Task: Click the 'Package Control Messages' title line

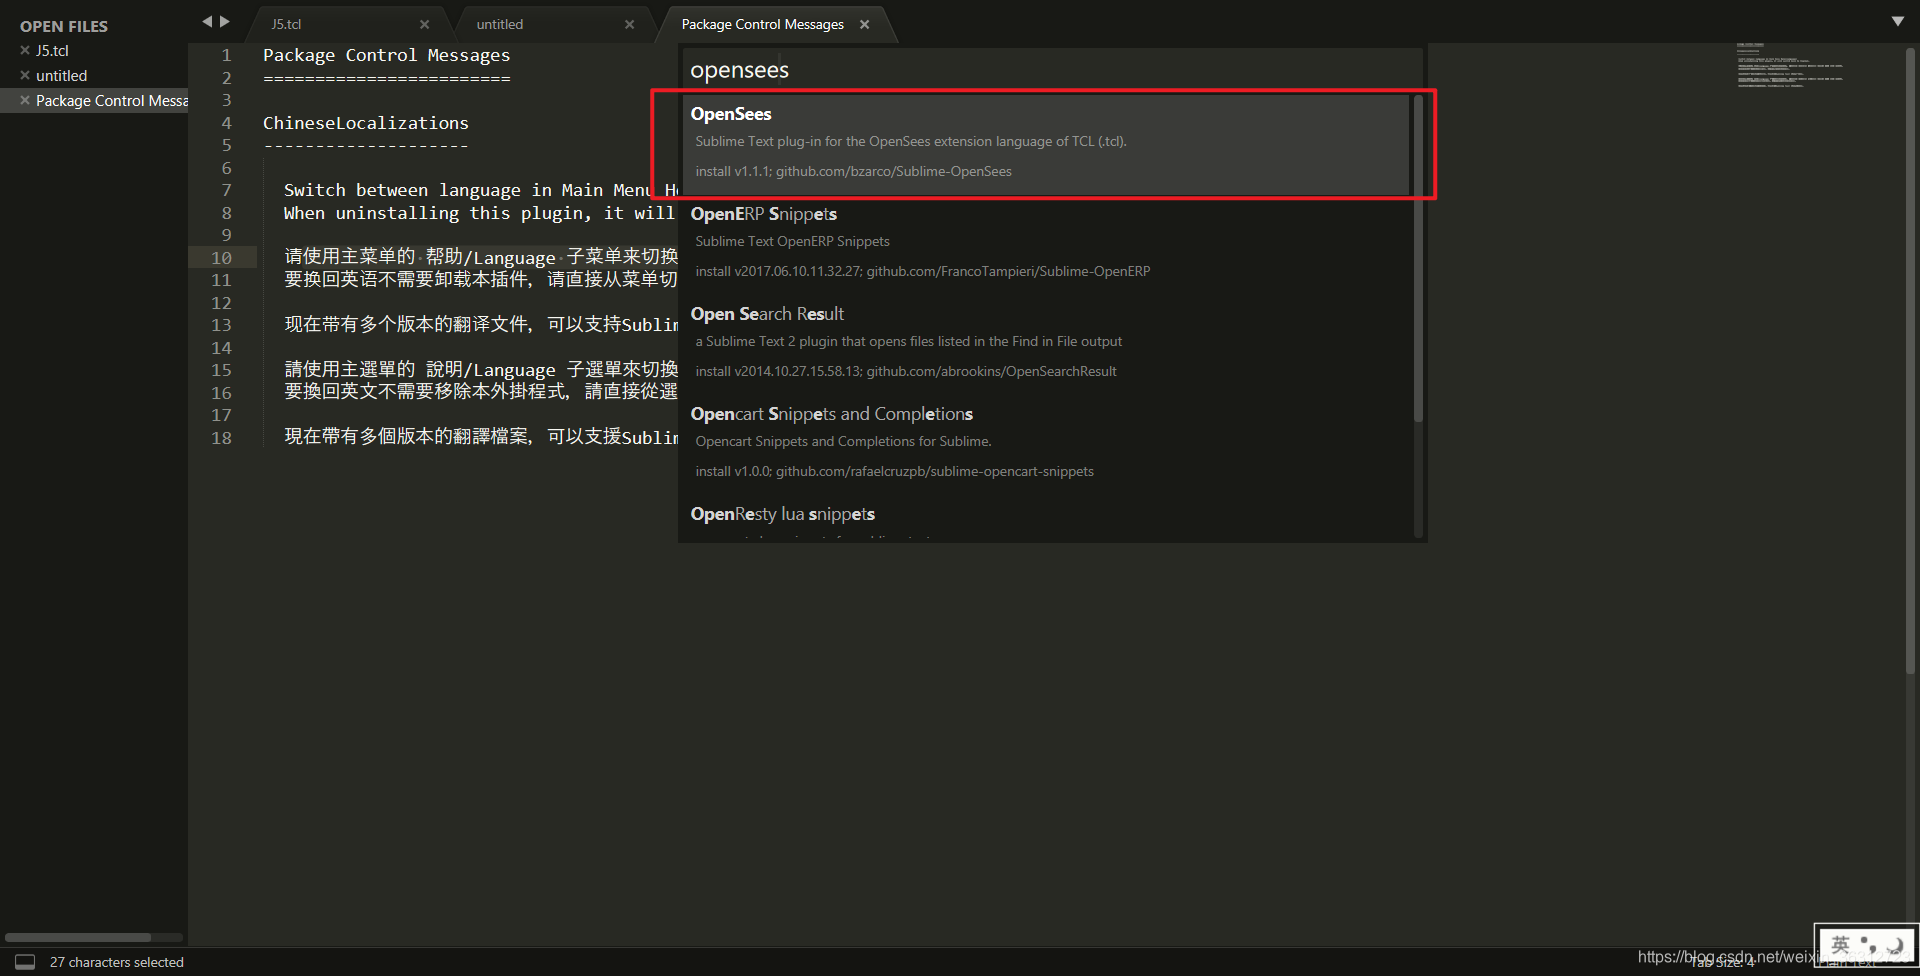Action: (x=386, y=55)
